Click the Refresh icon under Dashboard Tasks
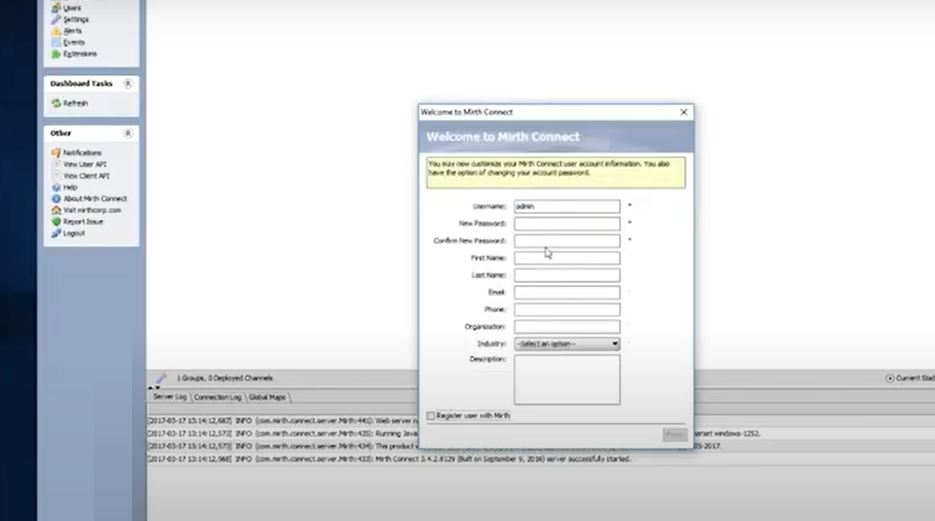 [56, 103]
